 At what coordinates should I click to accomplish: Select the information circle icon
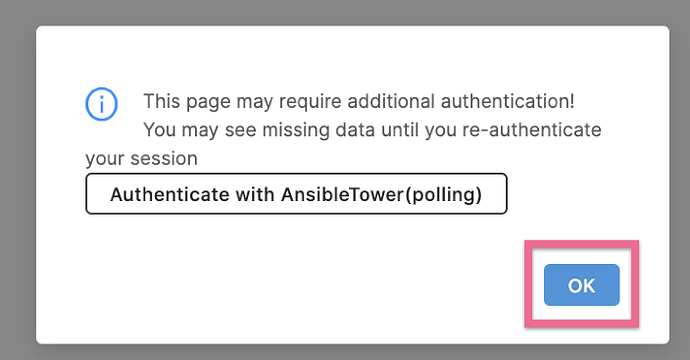point(101,104)
